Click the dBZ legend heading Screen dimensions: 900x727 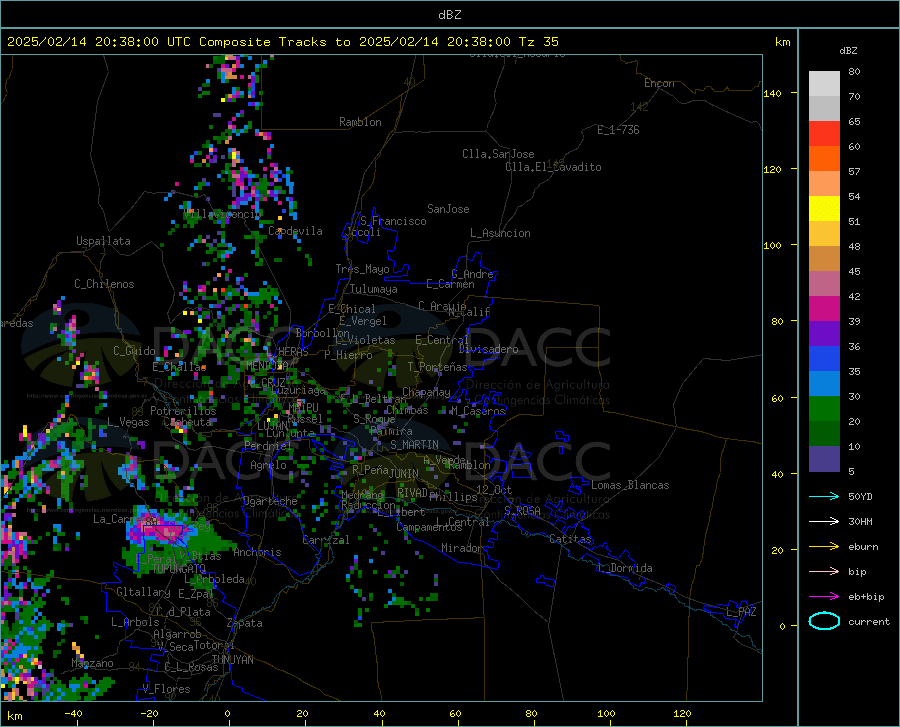pyautogui.click(x=848, y=51)
